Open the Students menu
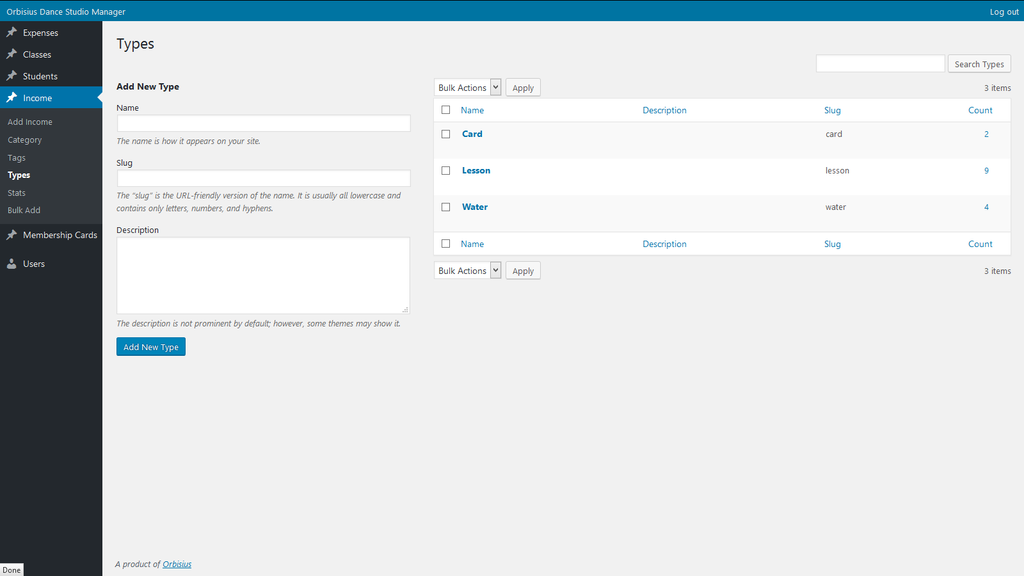Viewport: 1024px width, 576px height. pos(51,76)
